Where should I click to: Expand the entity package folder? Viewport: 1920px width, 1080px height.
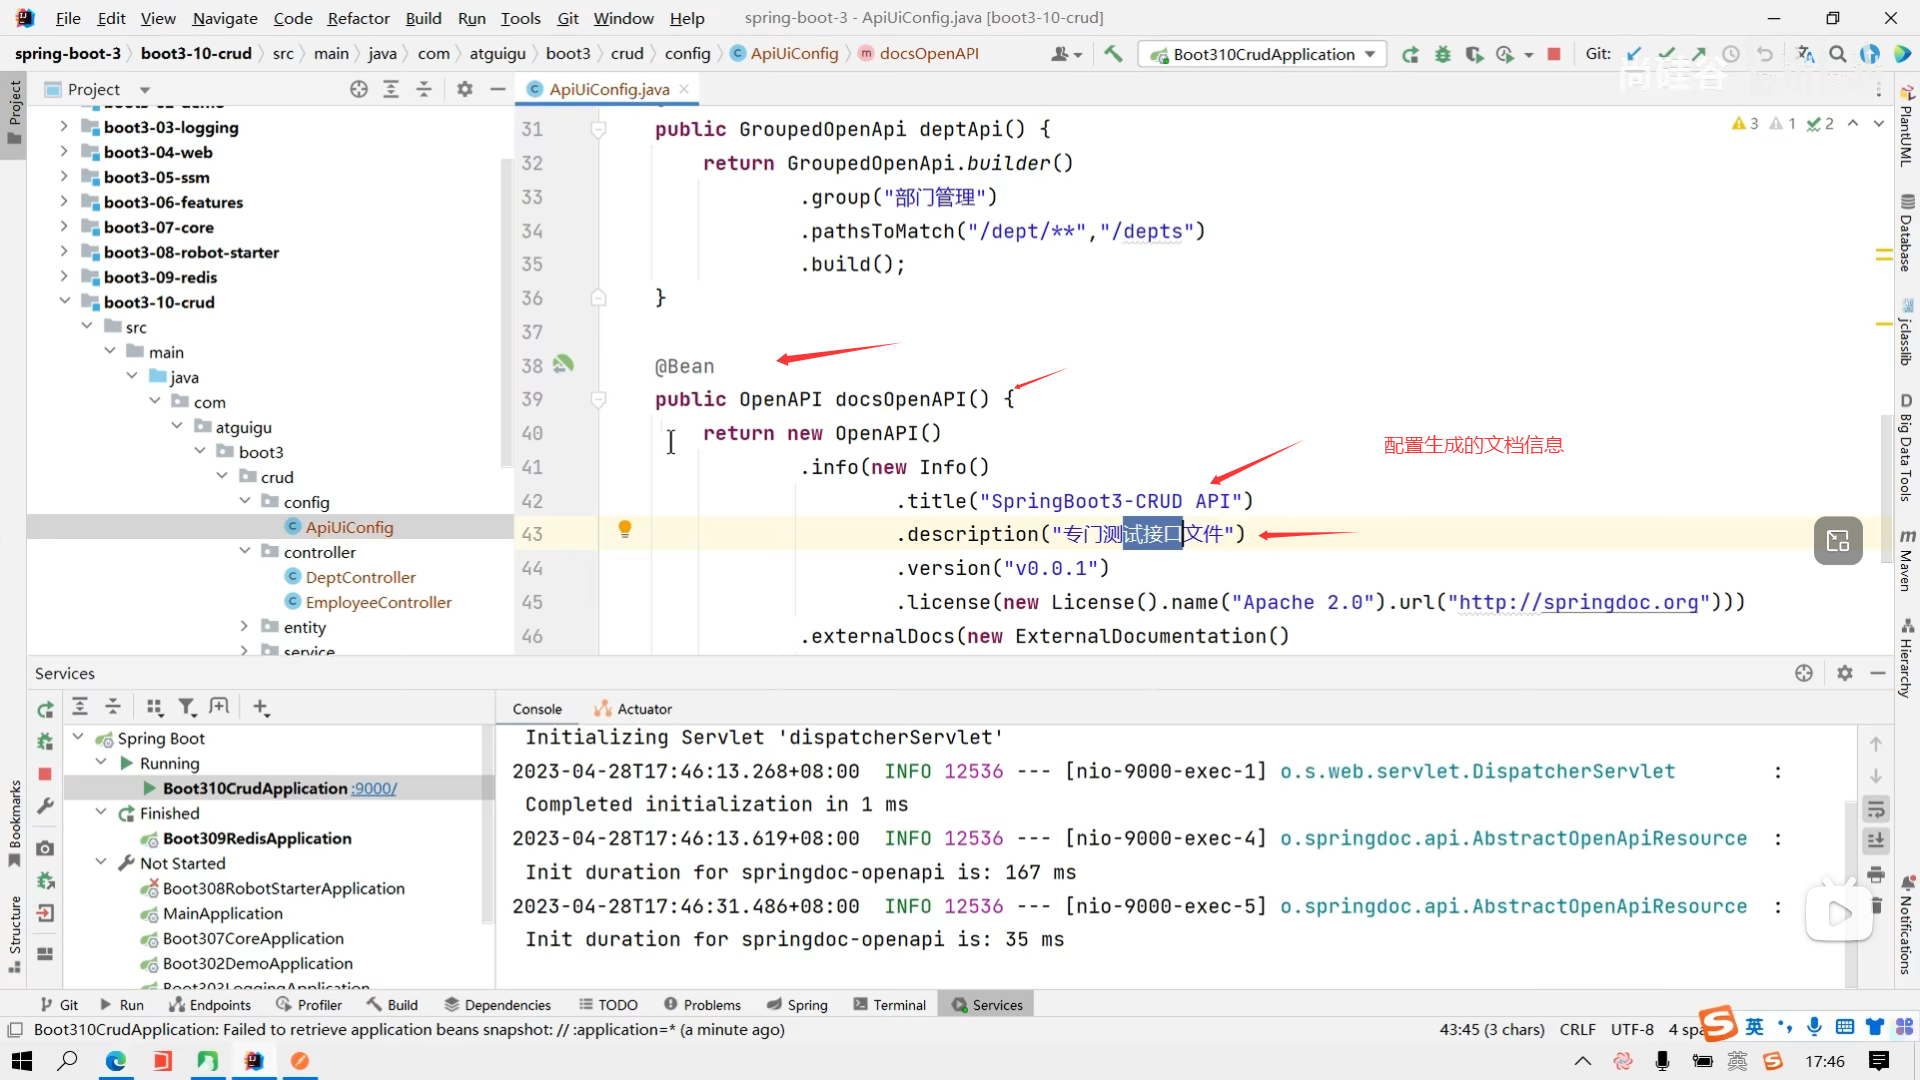tap(244, 627)
